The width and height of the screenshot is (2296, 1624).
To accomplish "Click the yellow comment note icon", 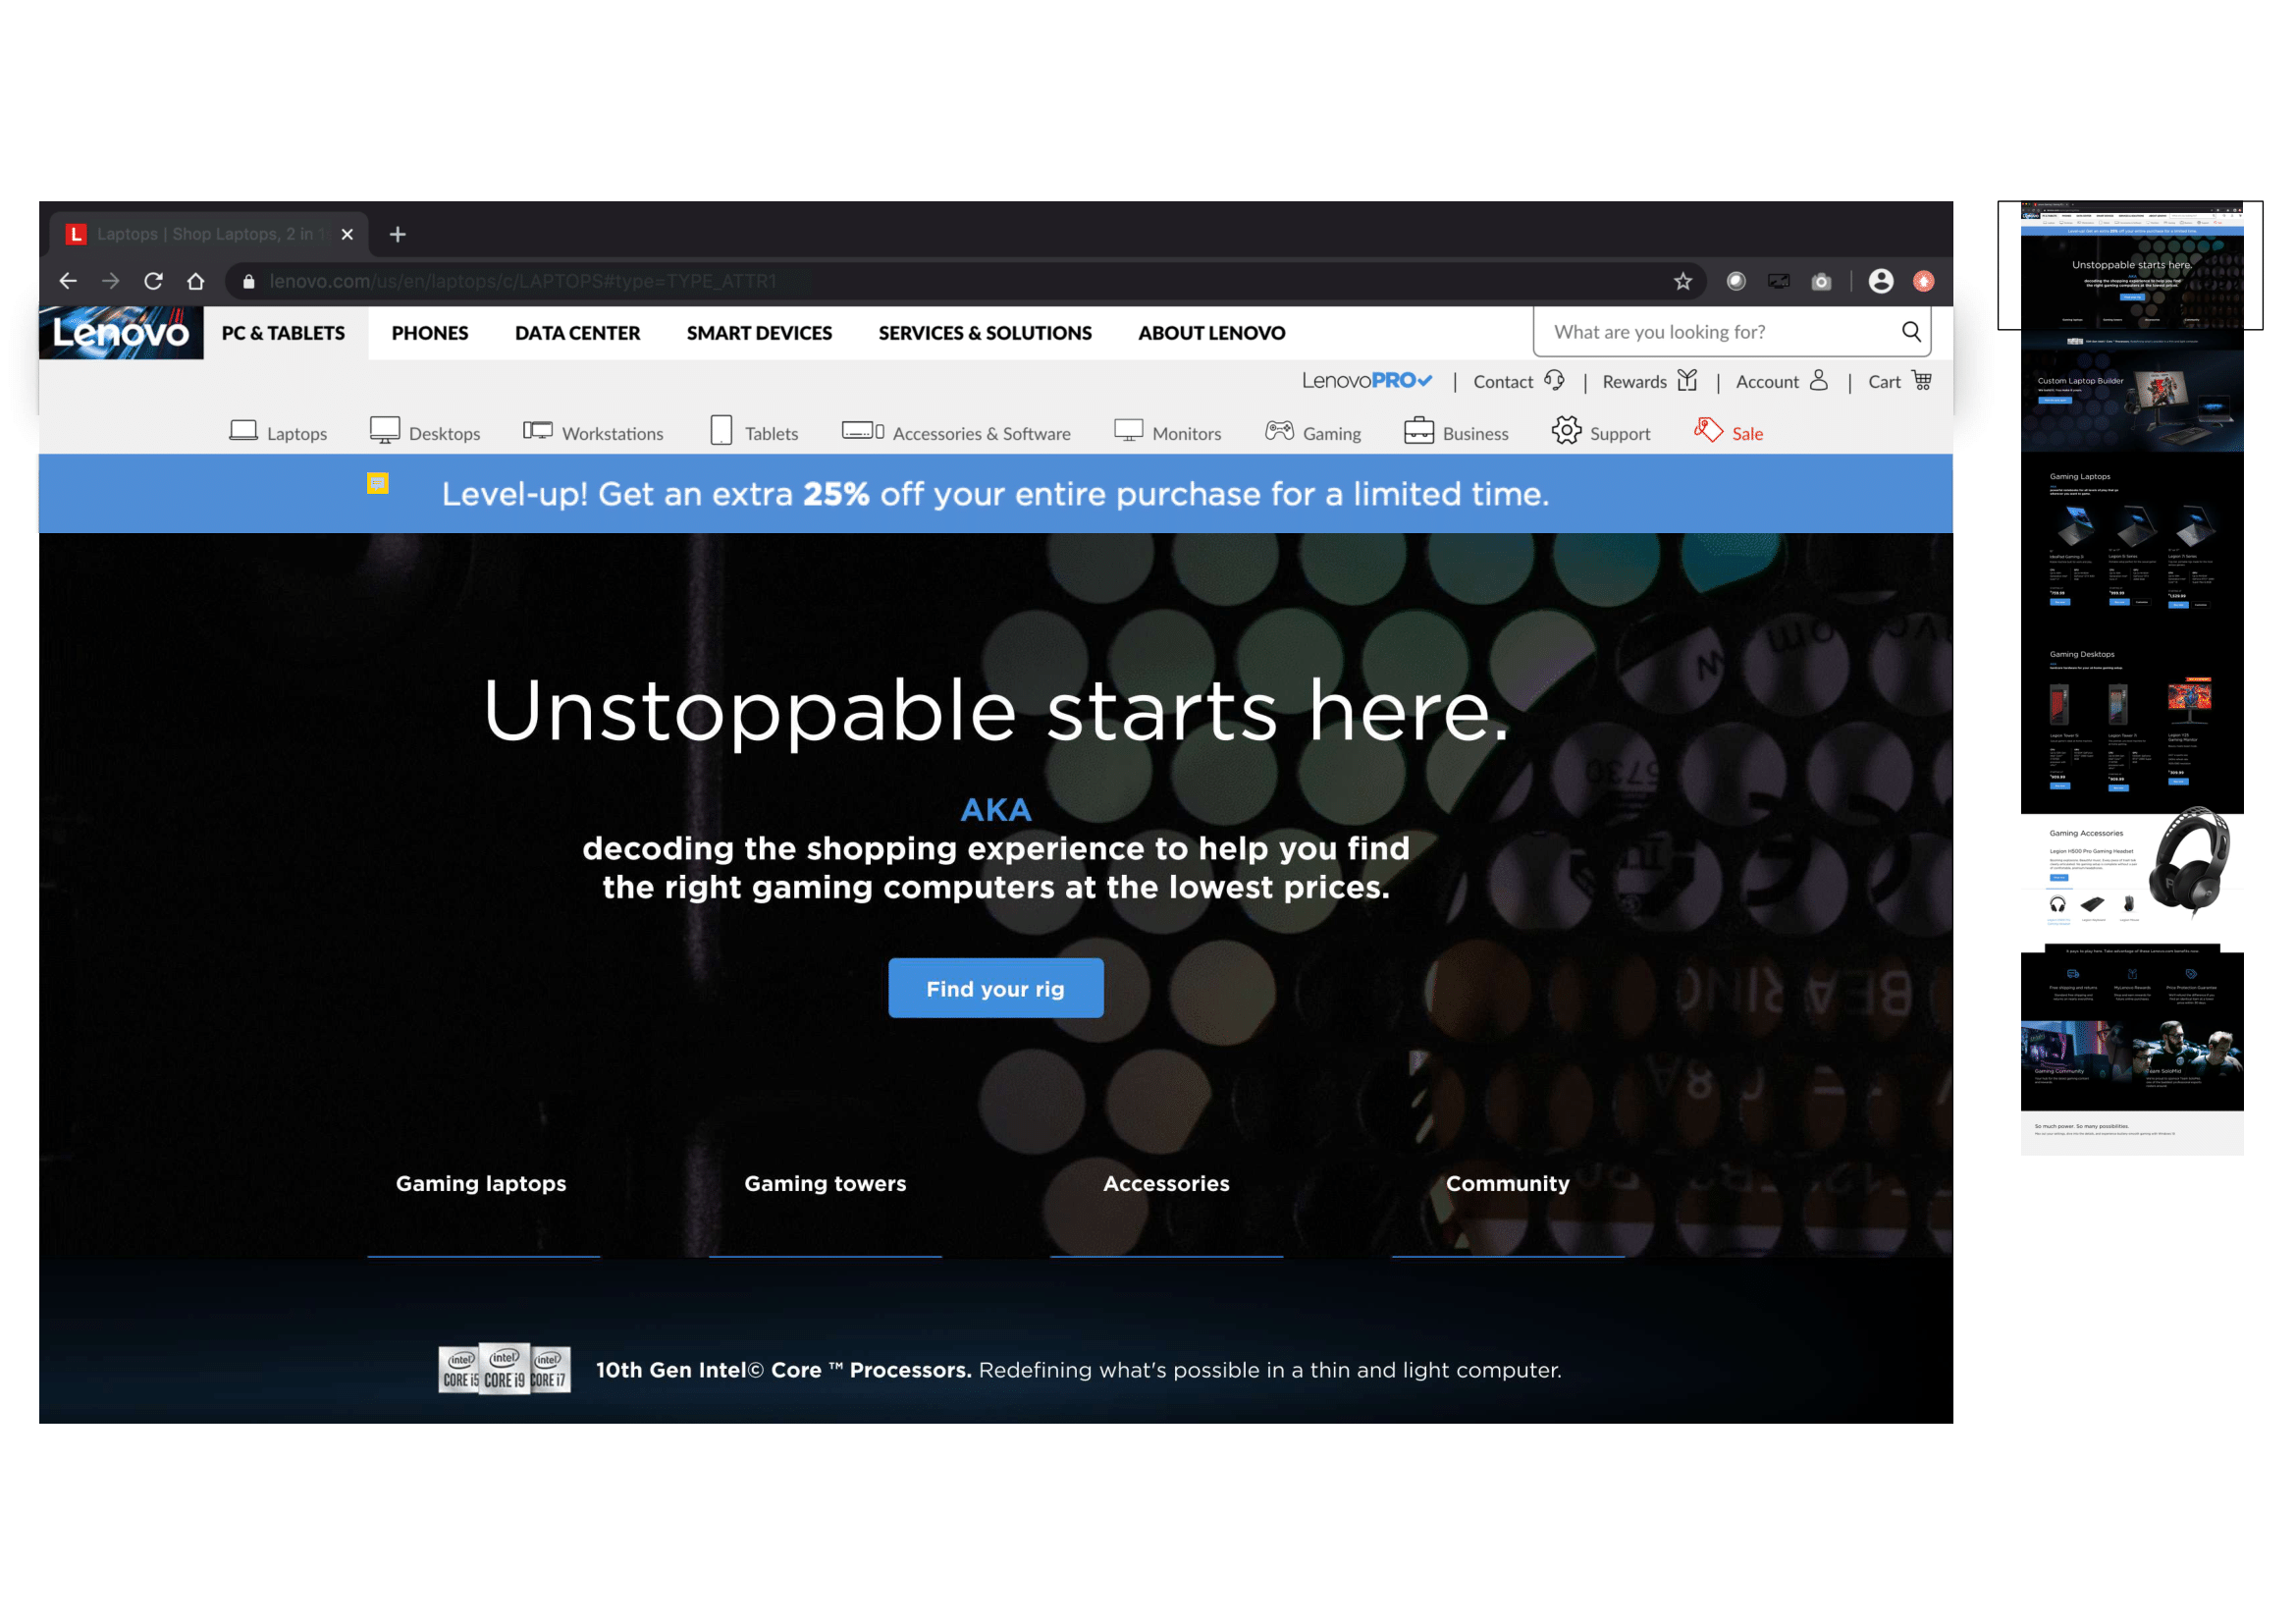I will pos(377,484).
